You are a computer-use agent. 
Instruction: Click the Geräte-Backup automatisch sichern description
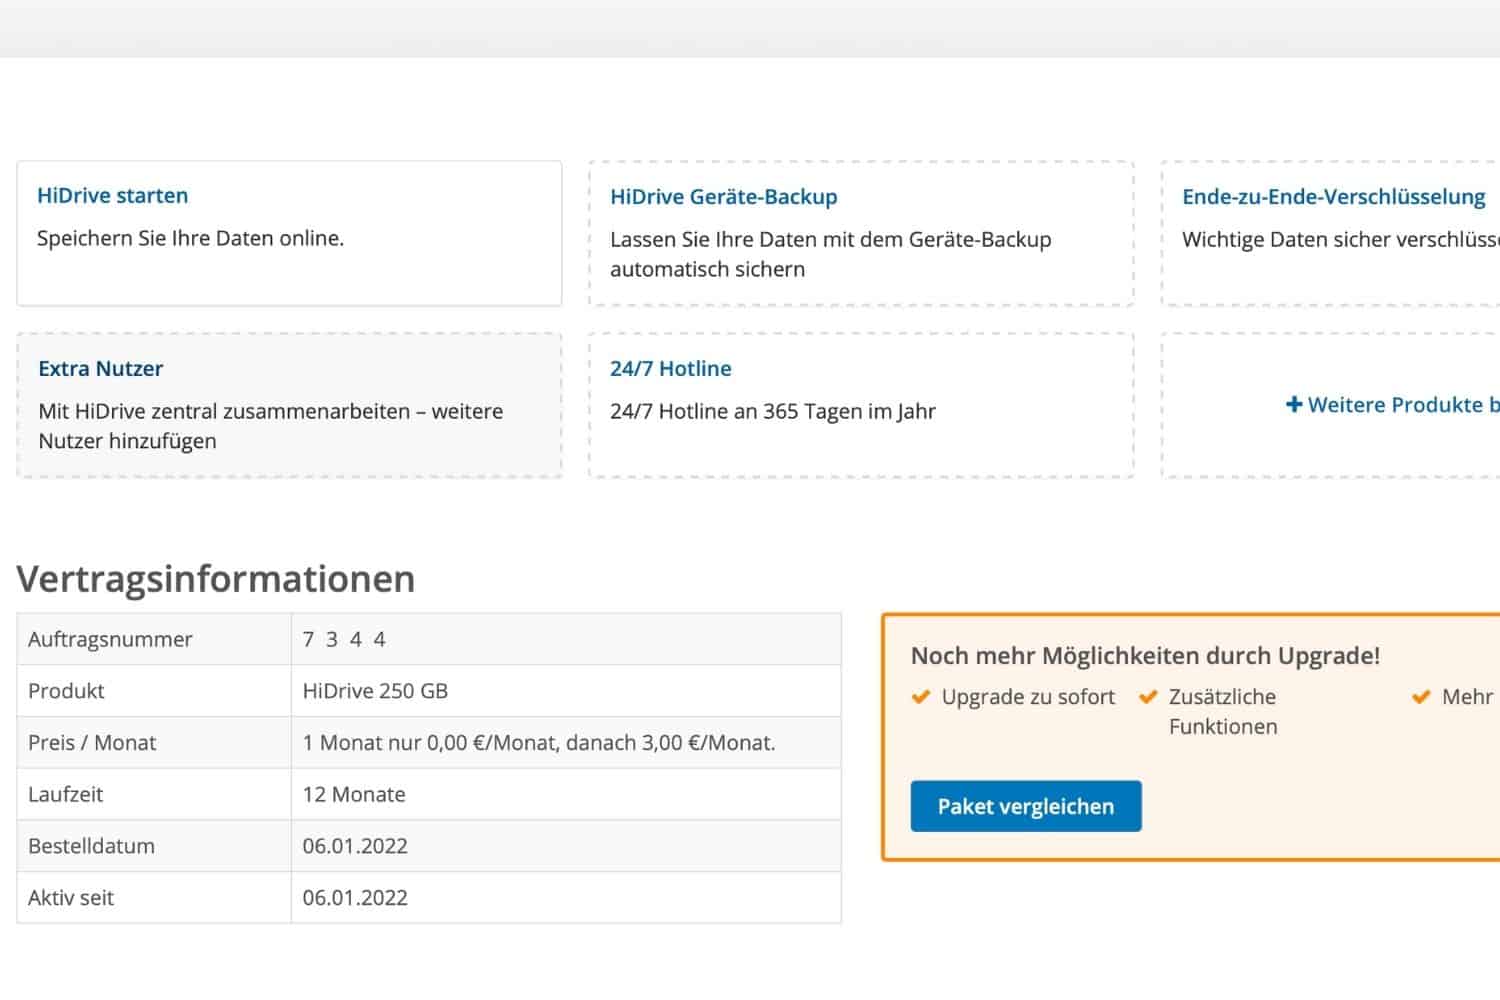[x=831, y=254]
